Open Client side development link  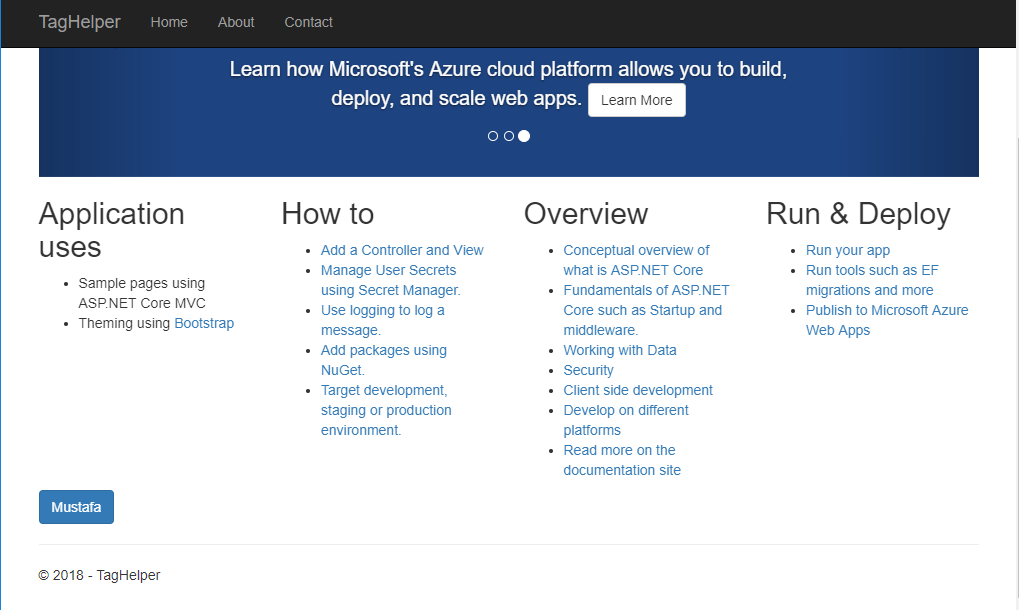coord(638,390)
